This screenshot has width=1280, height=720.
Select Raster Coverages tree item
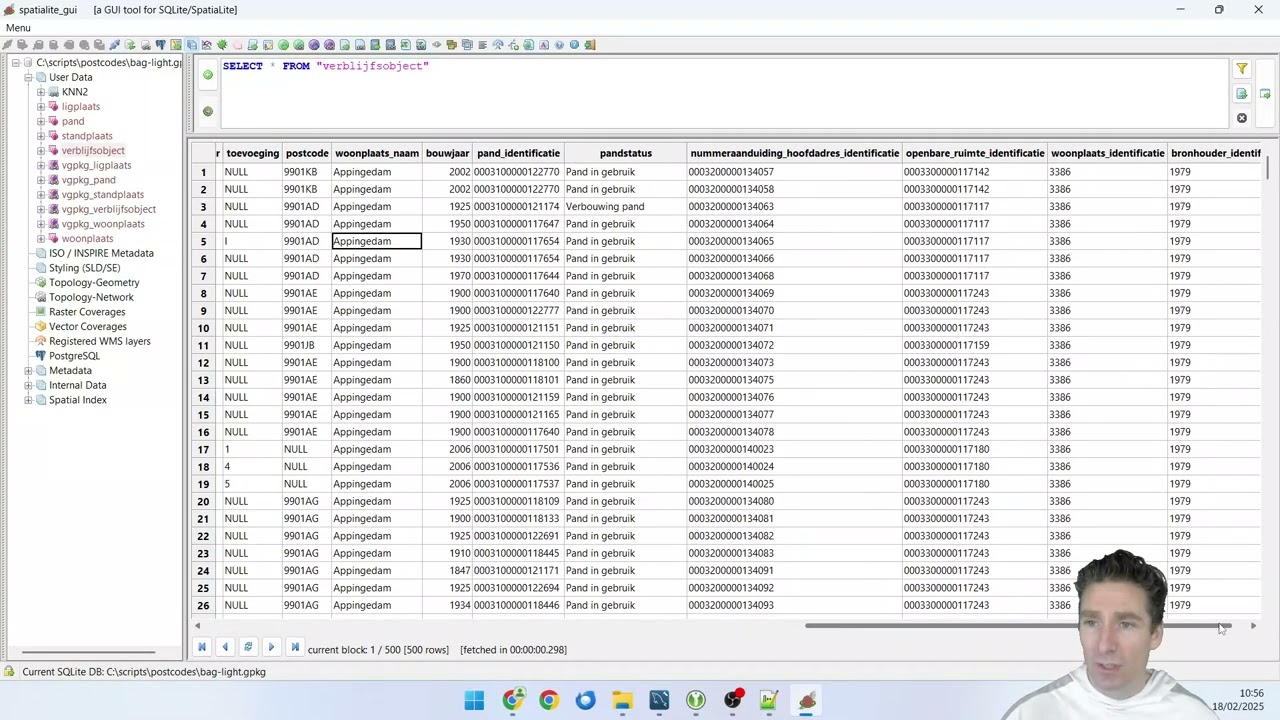[x=87, y=312]
